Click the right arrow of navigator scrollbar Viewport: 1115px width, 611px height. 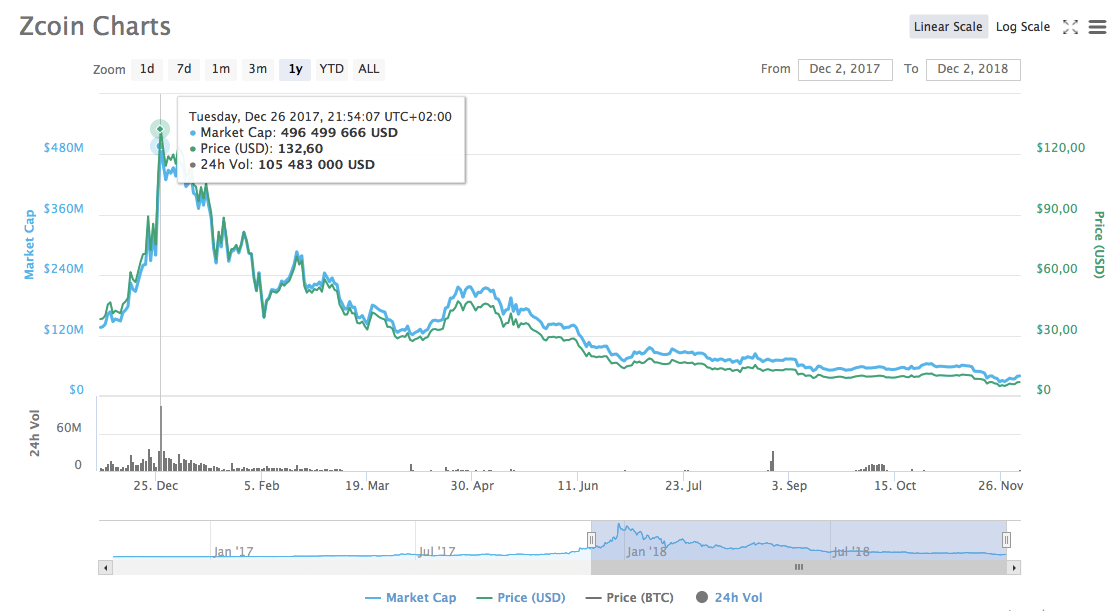(1014, 568)
